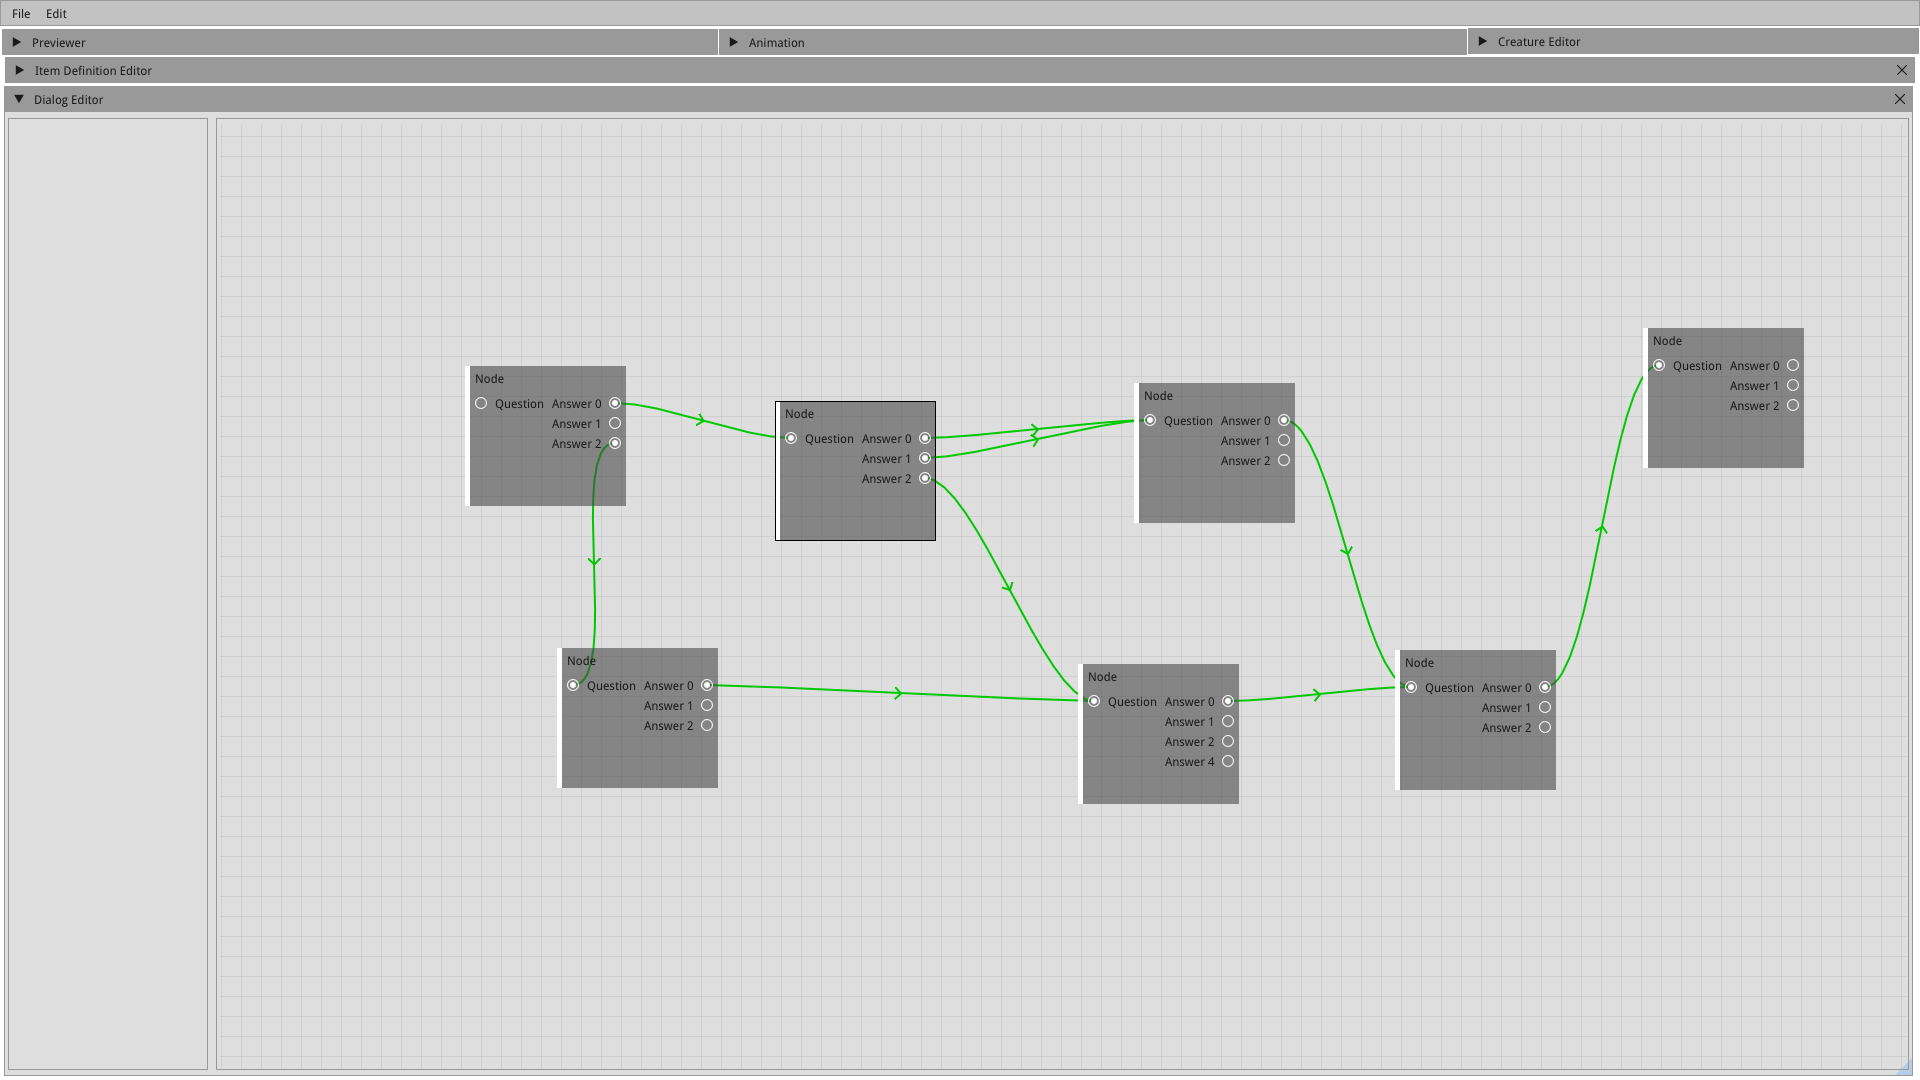Click the only unconnected Question input port
Screen dimensions: 1920x1080
pos(481,403)
